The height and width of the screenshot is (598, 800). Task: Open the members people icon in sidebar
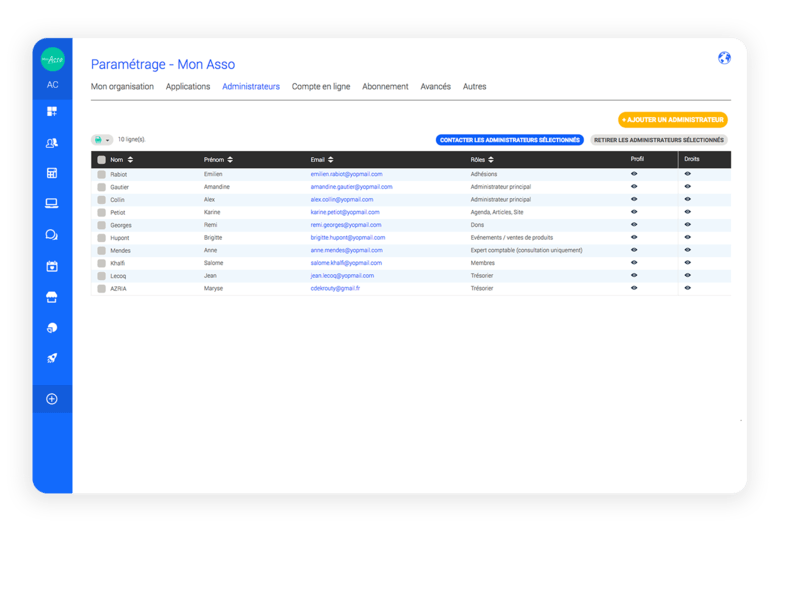52,143
